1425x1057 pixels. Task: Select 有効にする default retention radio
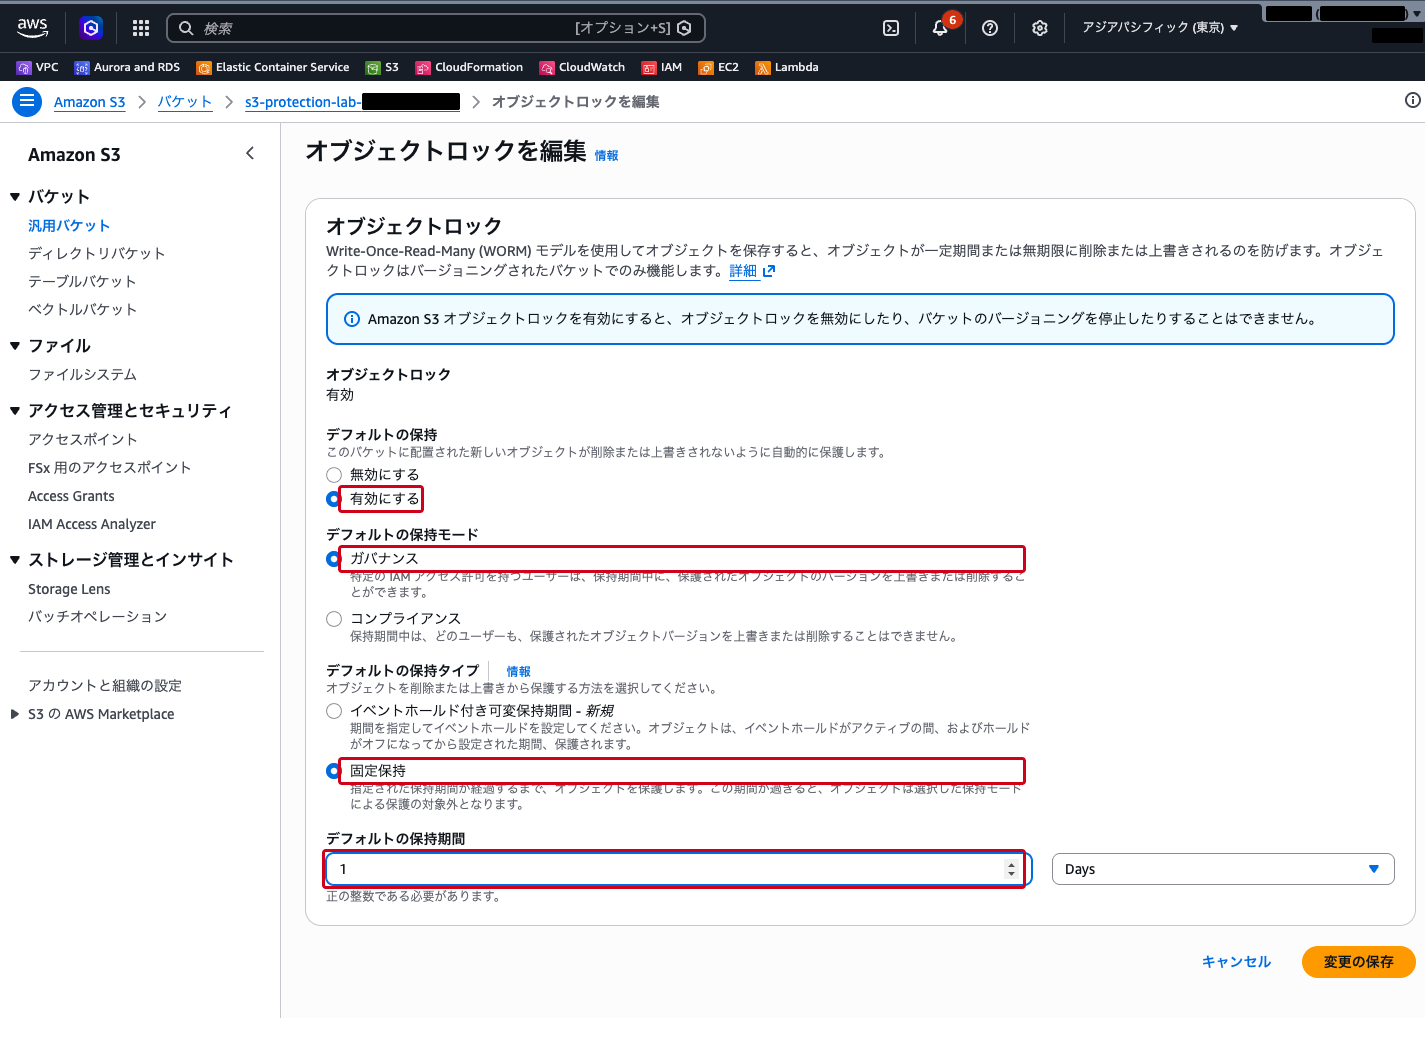tap(334, 499)
